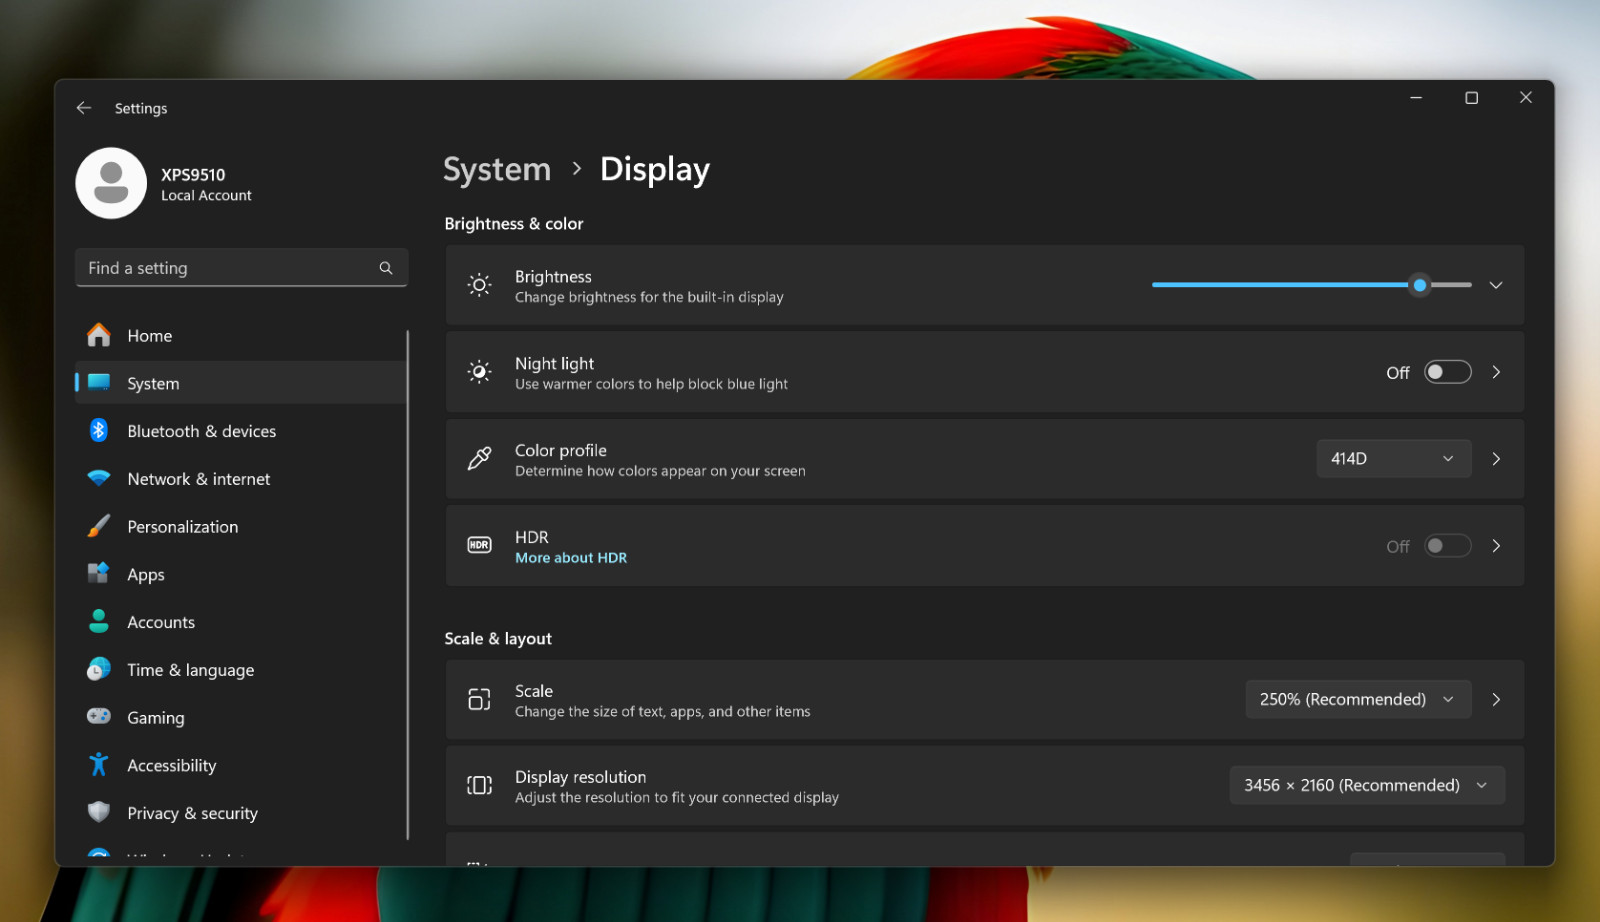This screenshot has width=1600, height=922.
Task: Click the Personalization paintbrush icon
Action: [x=99, y=526]
